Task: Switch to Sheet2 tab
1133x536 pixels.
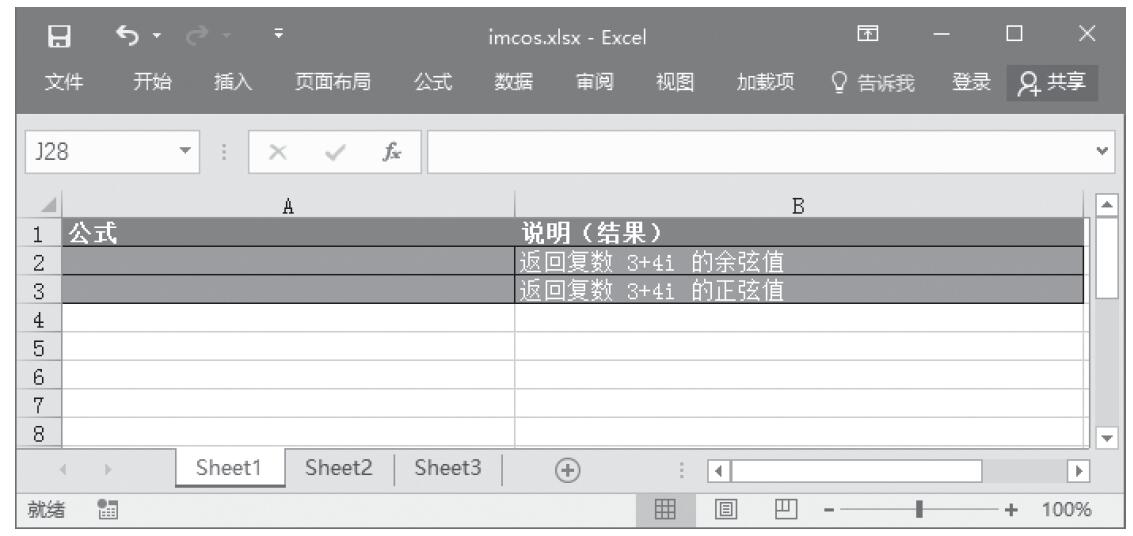Action: (x=339, y=470)
